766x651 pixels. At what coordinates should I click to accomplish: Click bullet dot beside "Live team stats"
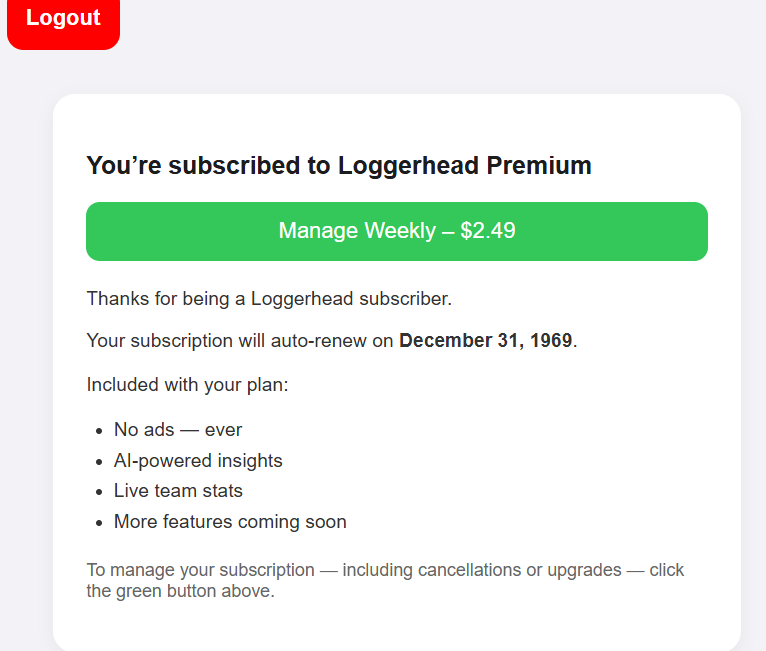point(99,492)
